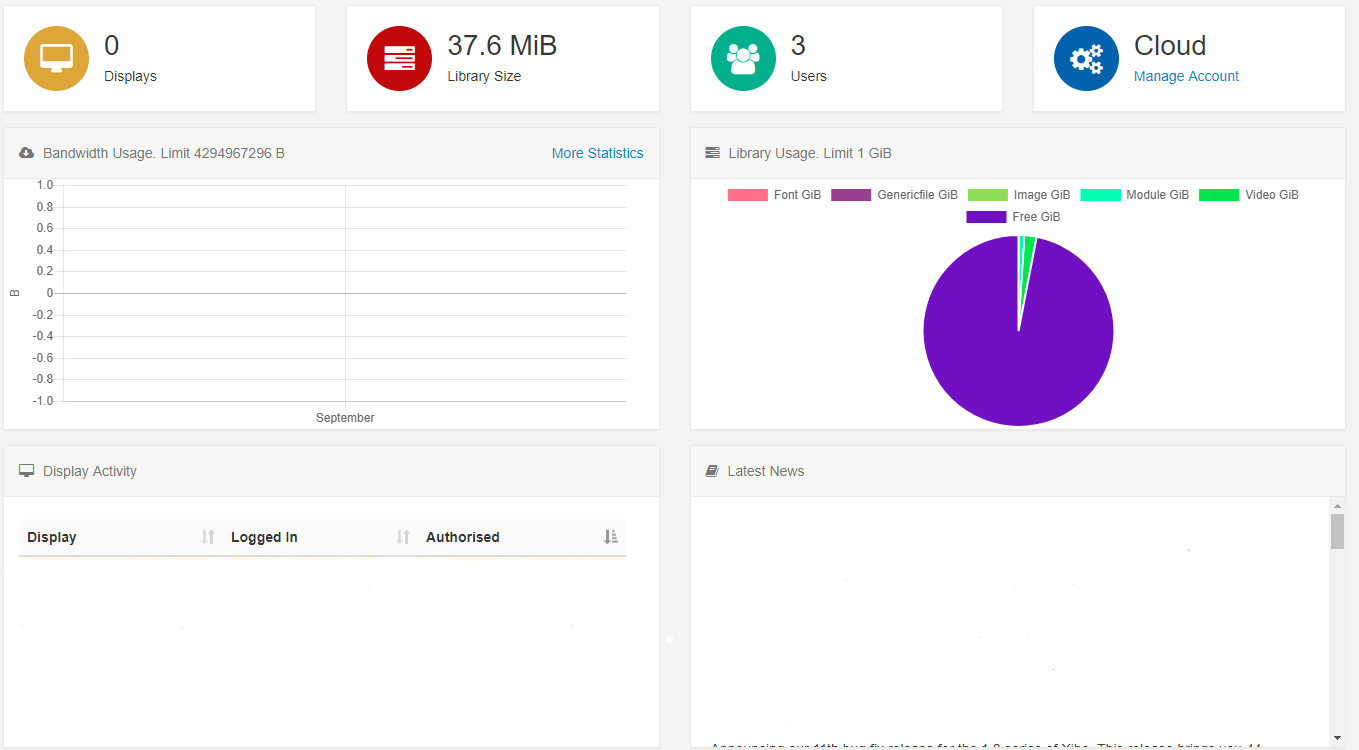Click the sort arrows on the Logged In column
Viewport: 1359px width, 750px height.
(403, 537)
